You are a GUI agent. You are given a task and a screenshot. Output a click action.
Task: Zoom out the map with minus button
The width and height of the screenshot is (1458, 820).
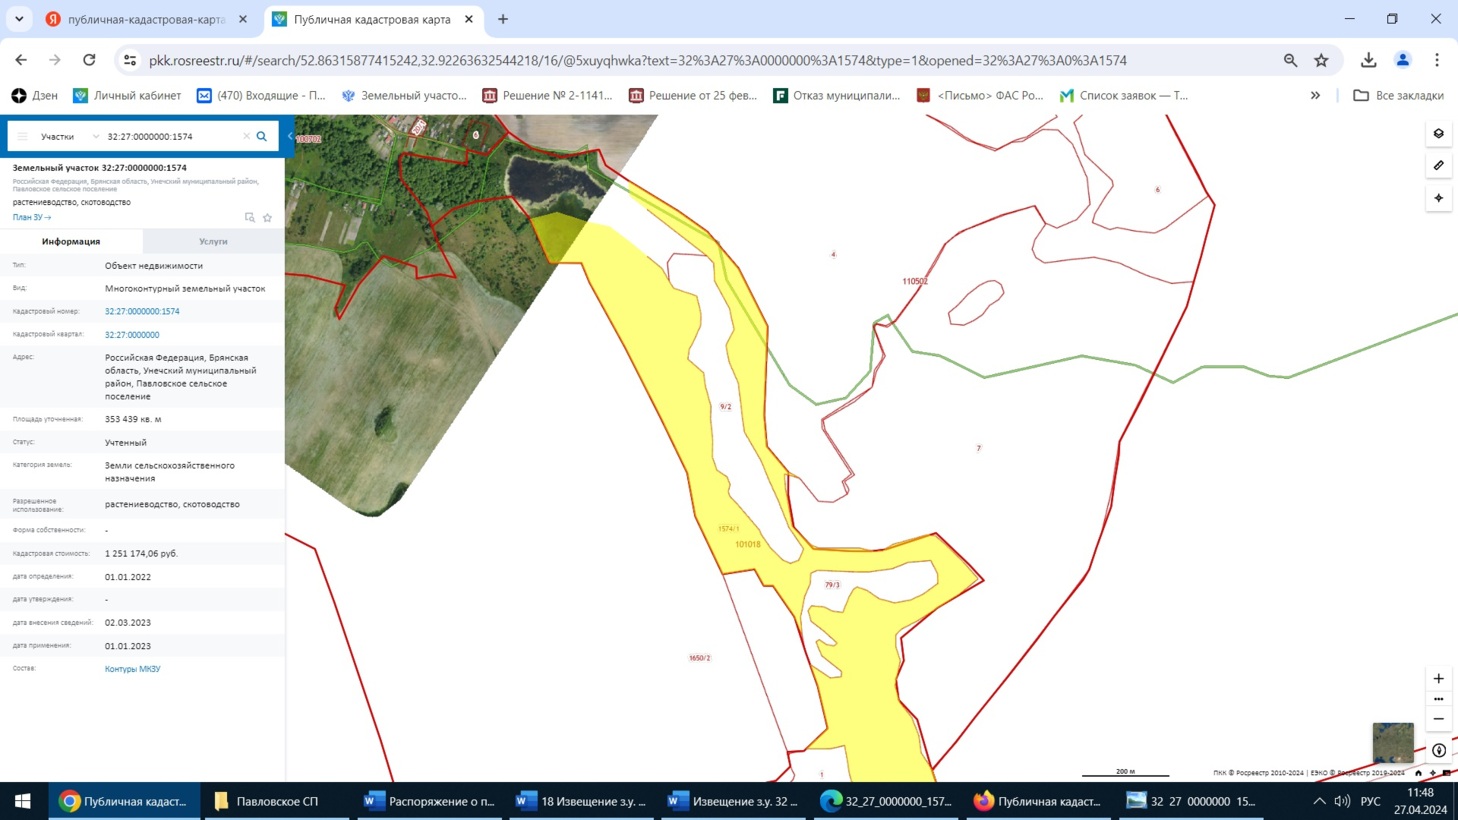[1438, 719]
